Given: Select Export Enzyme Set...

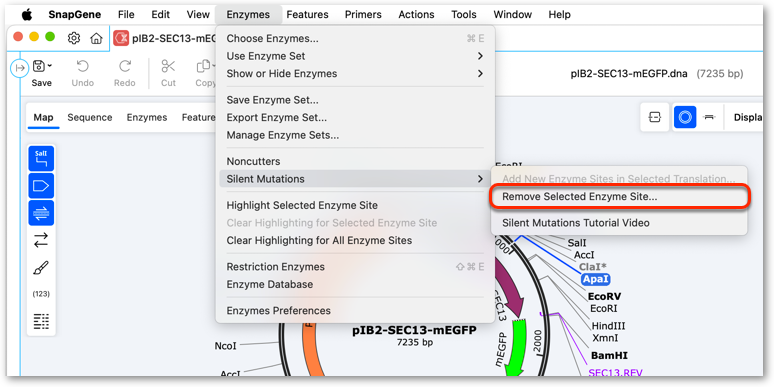Looking at the screenshot, I should pyautogui.click(x=355, y=117).
